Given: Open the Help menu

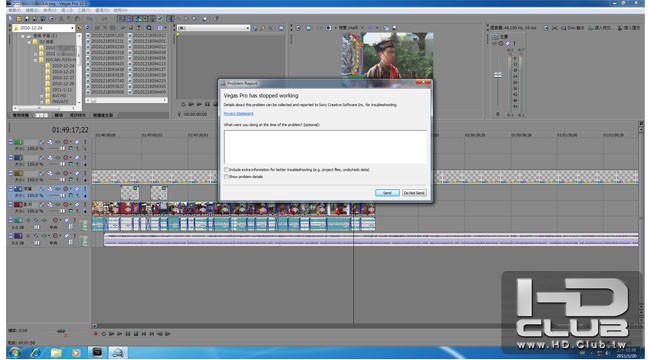Looking at the screenshot, I should click(x=120, y=10).
